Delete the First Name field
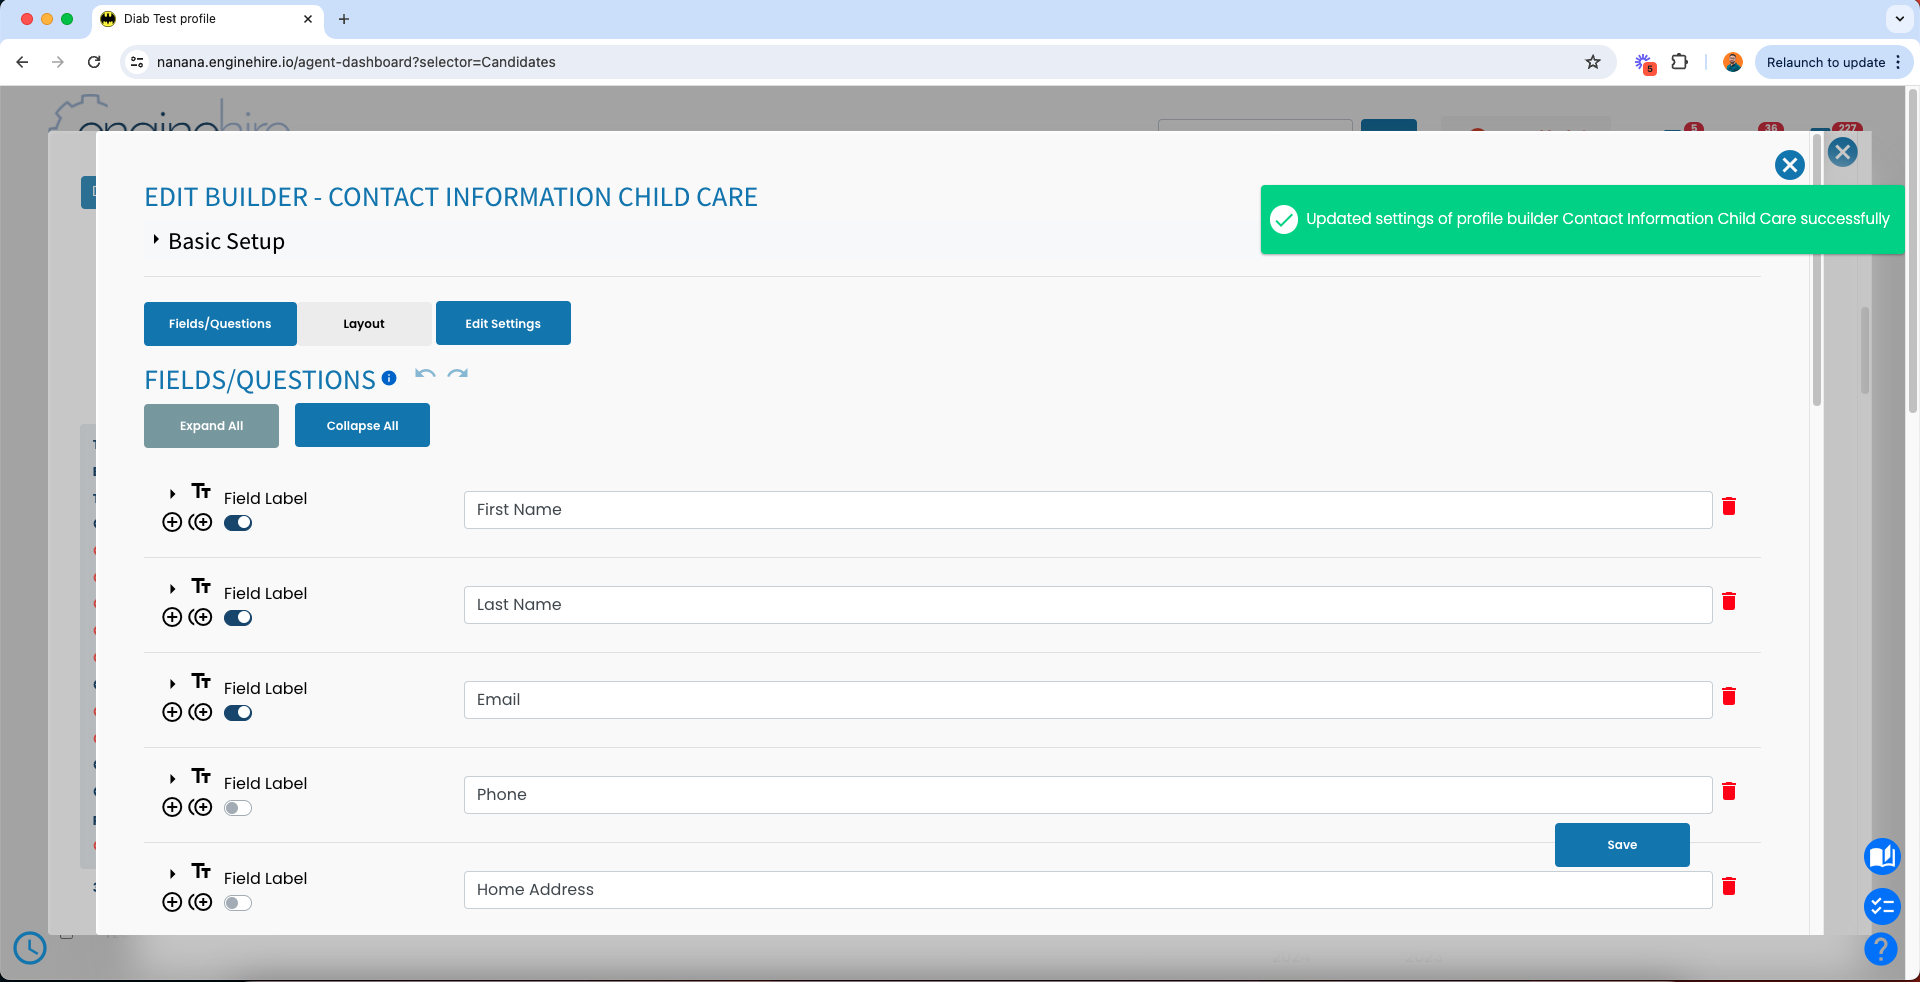The height and width of the screenshot is (982, 1920). click(x=1728, y=506)
